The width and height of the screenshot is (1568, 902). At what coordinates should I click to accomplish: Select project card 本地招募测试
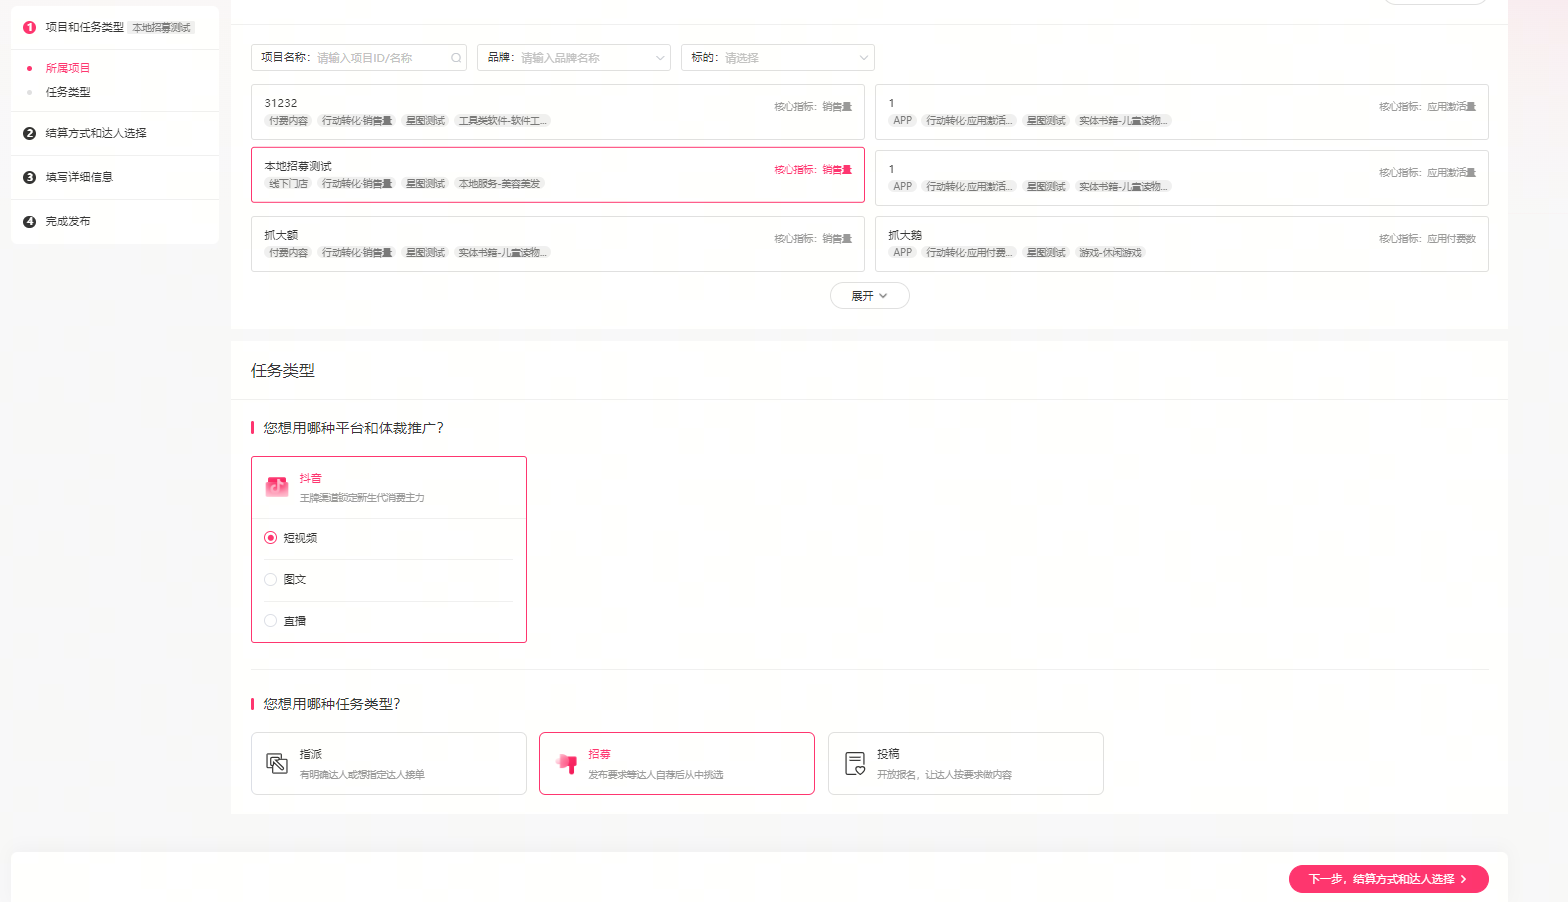558,175
